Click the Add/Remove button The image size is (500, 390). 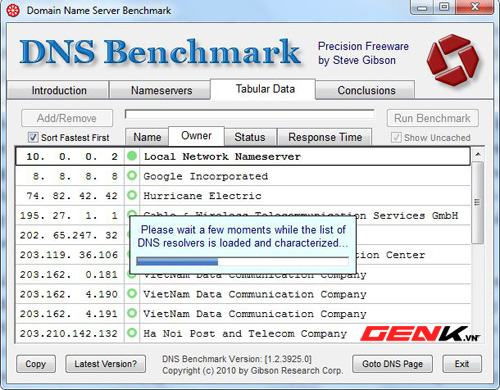click(x=67, y=118)
